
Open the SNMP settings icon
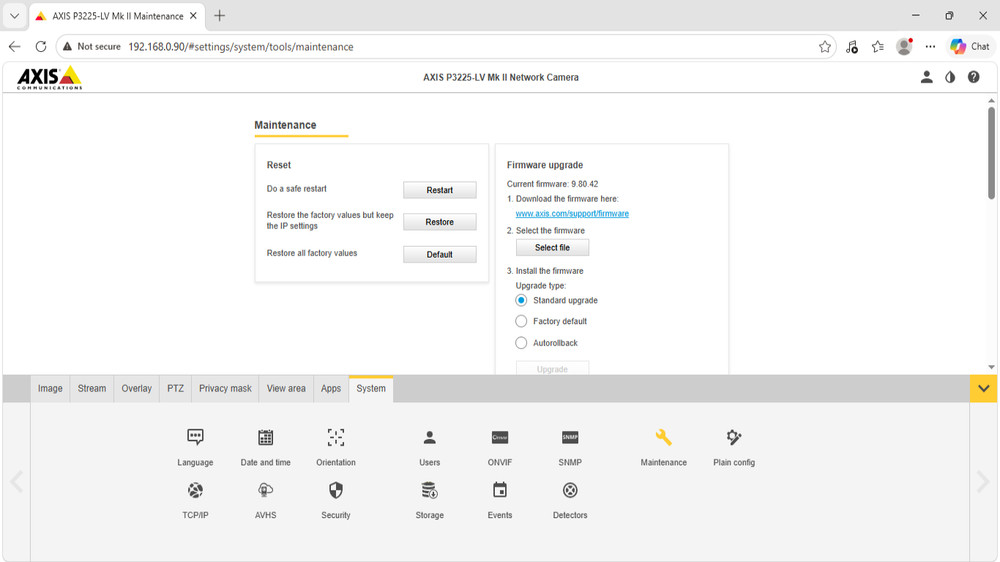pos(570,438)
